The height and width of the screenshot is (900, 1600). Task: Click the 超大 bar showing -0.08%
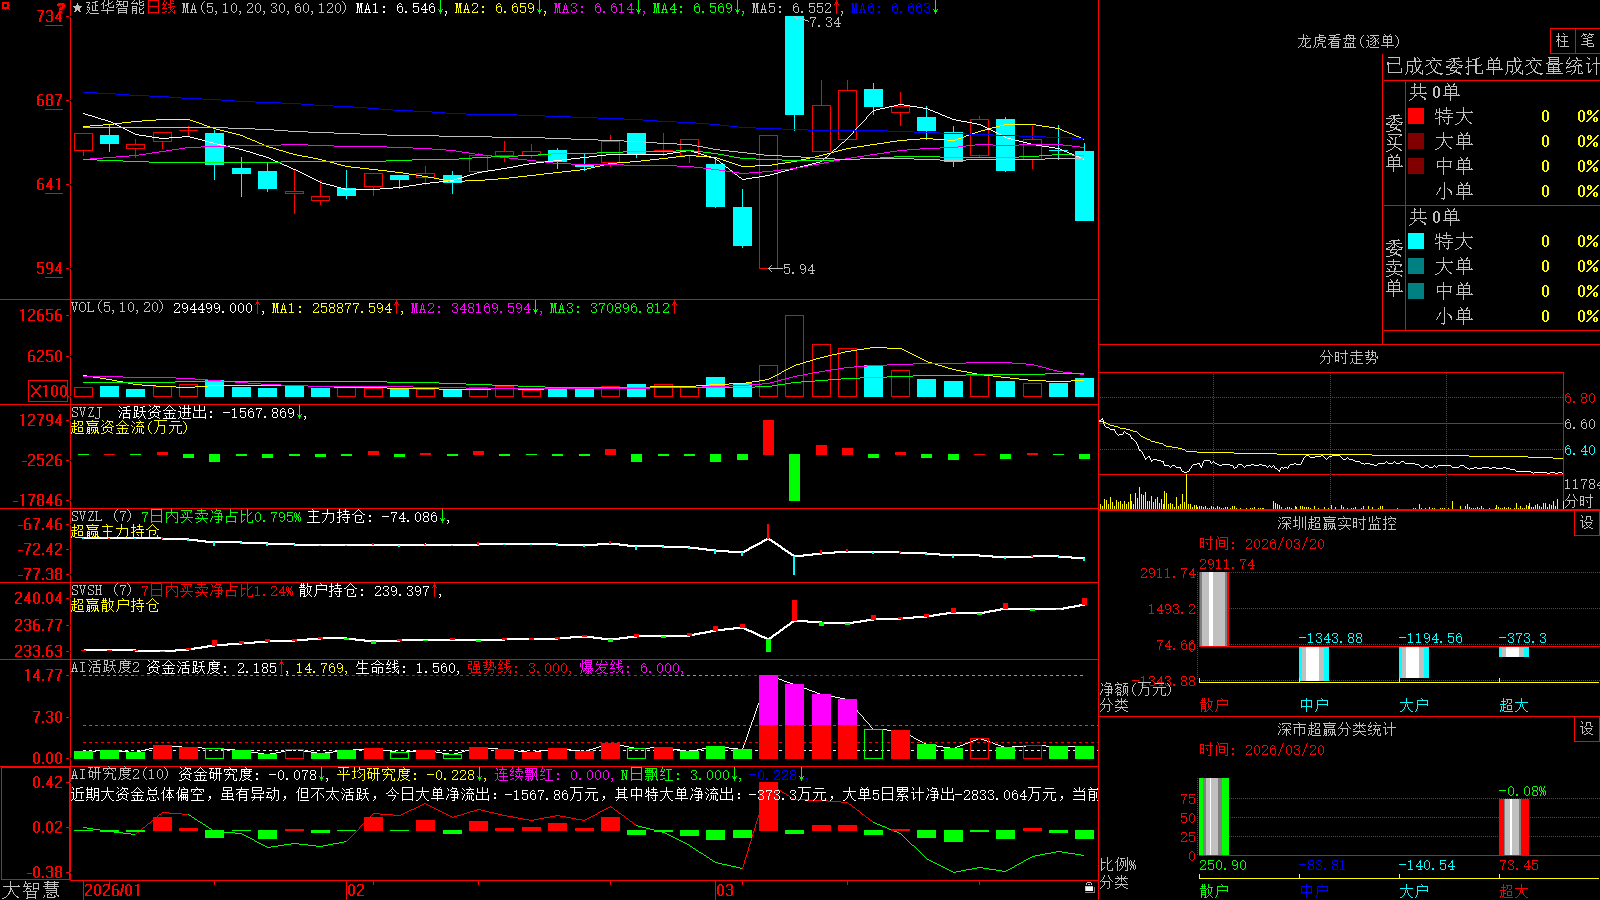[x=1514, y=827]
